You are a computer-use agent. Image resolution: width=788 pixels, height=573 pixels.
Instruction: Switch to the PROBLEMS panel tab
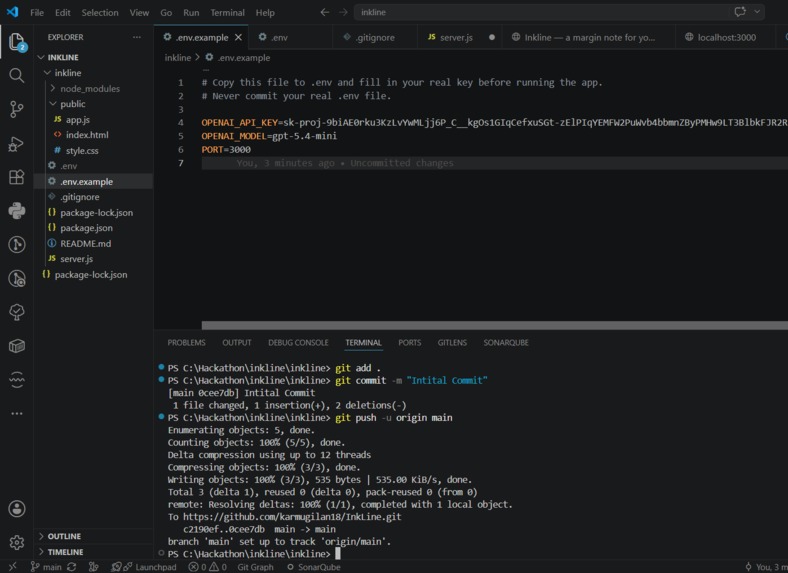click(x=186, y=343)
